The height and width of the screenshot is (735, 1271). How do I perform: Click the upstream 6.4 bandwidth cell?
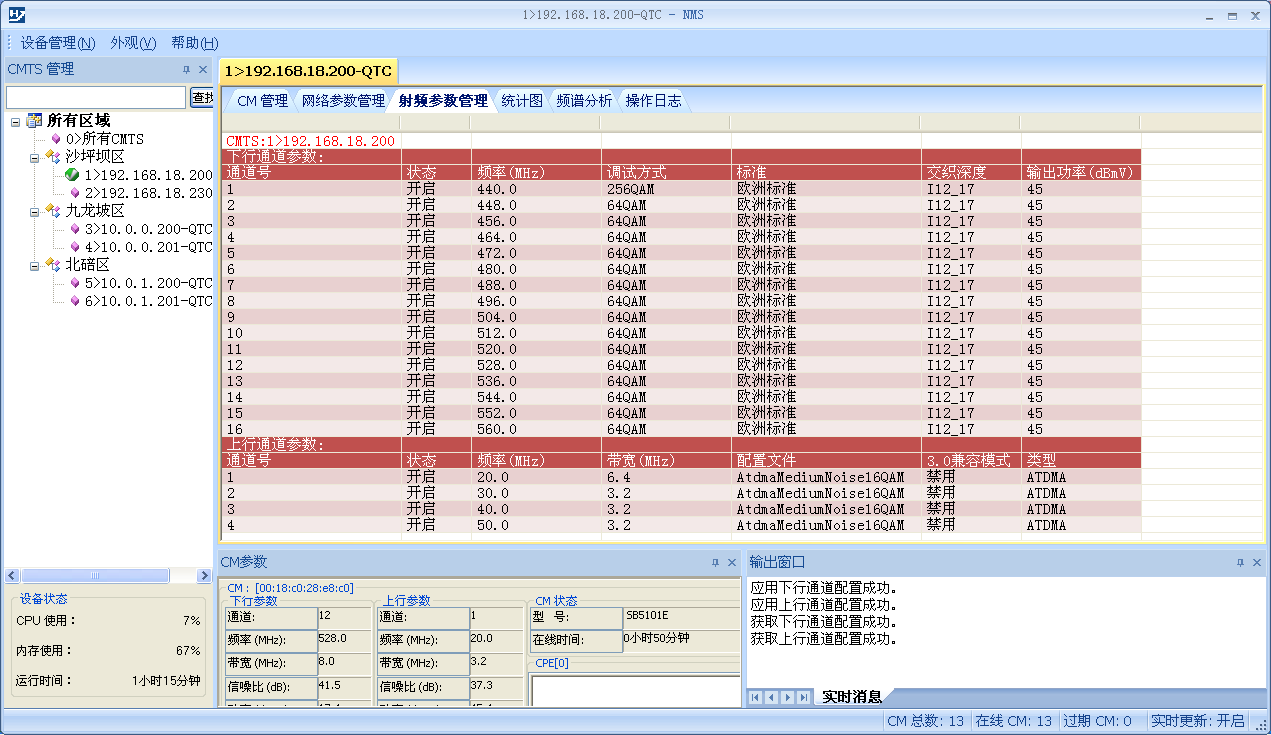pos(666,477)
